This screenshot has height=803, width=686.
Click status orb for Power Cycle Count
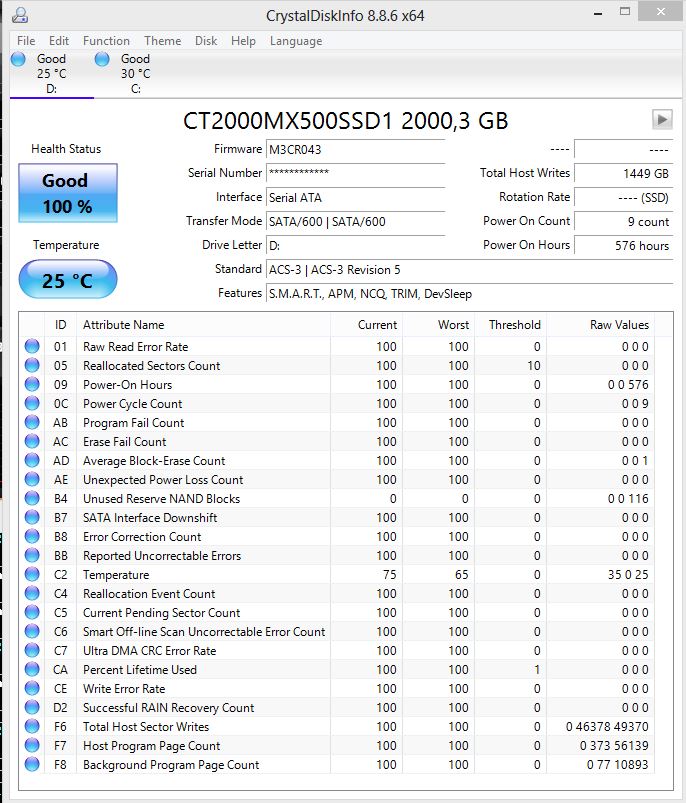coord(32,403)
